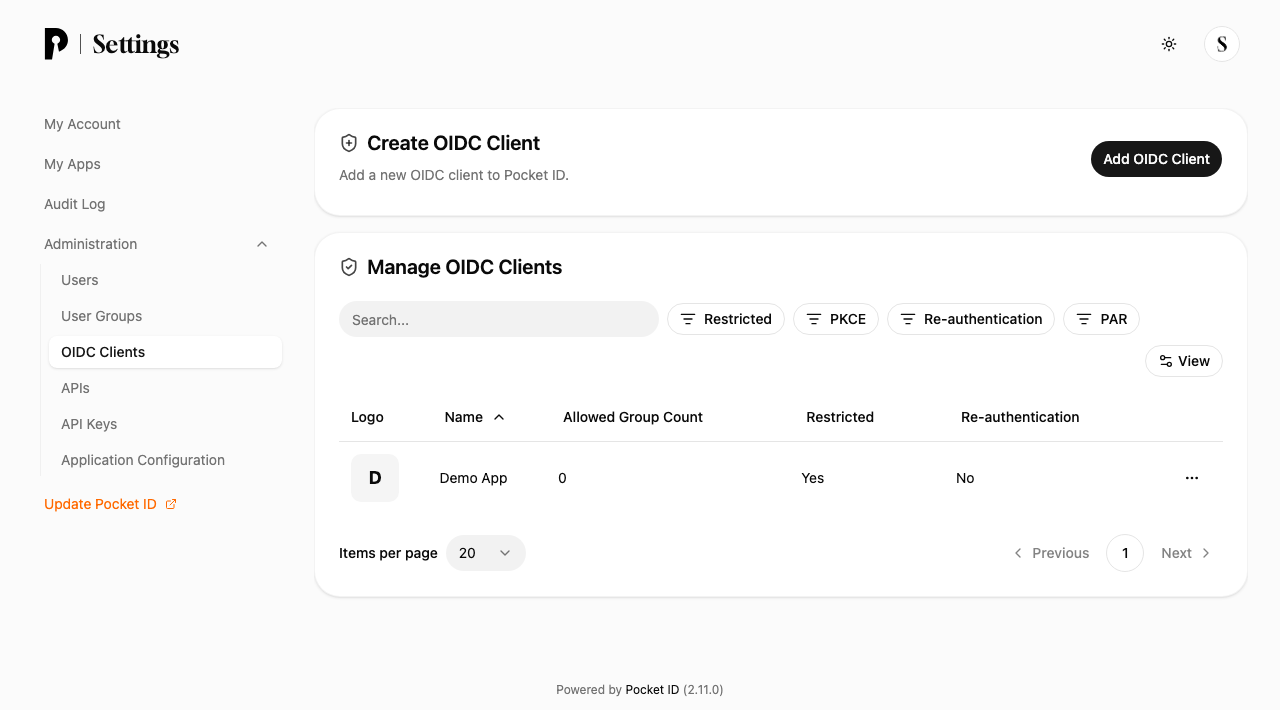Open the user avatar menu labeled S
The height and width of the screenshot is (720, 1280).
(1222, 44)
